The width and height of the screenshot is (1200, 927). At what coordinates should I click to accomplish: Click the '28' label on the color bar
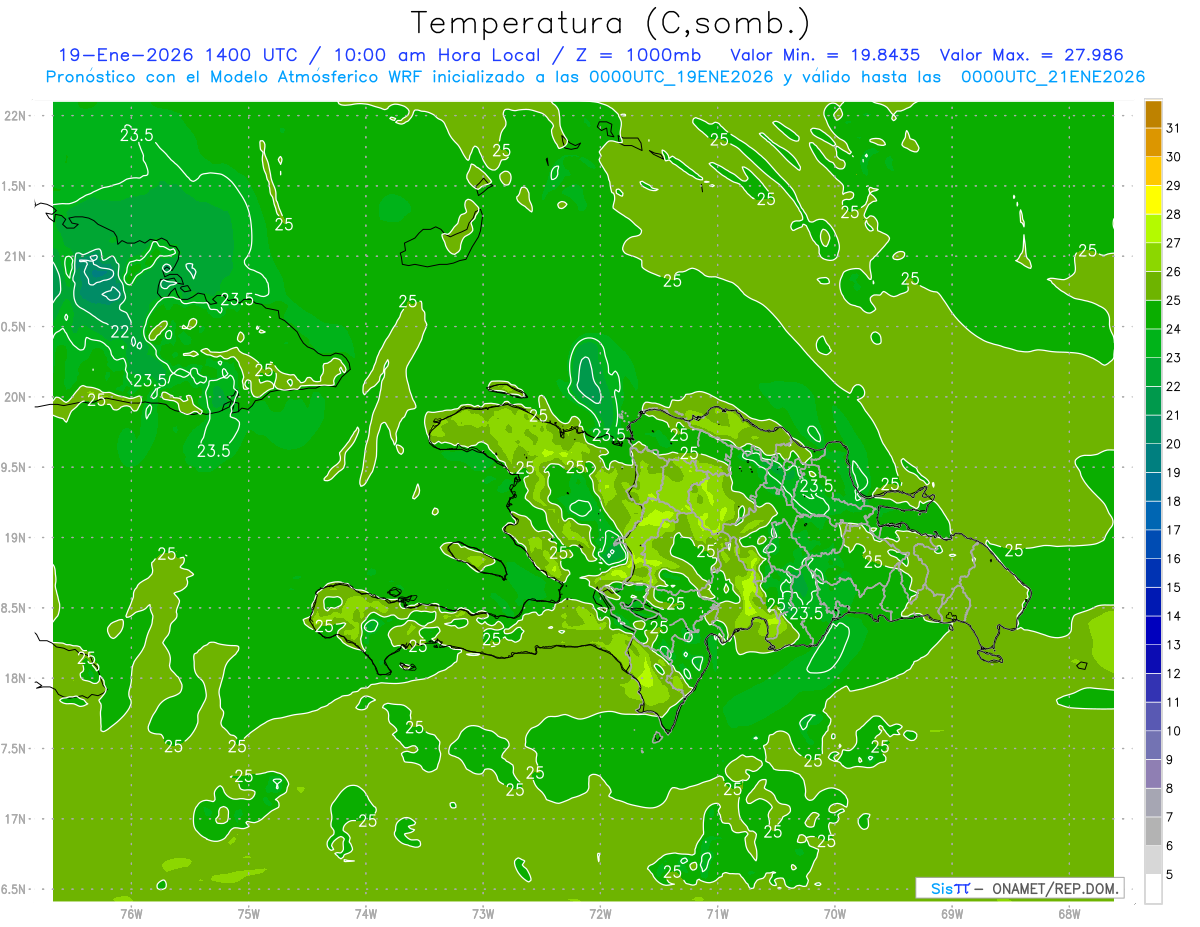1174,214
